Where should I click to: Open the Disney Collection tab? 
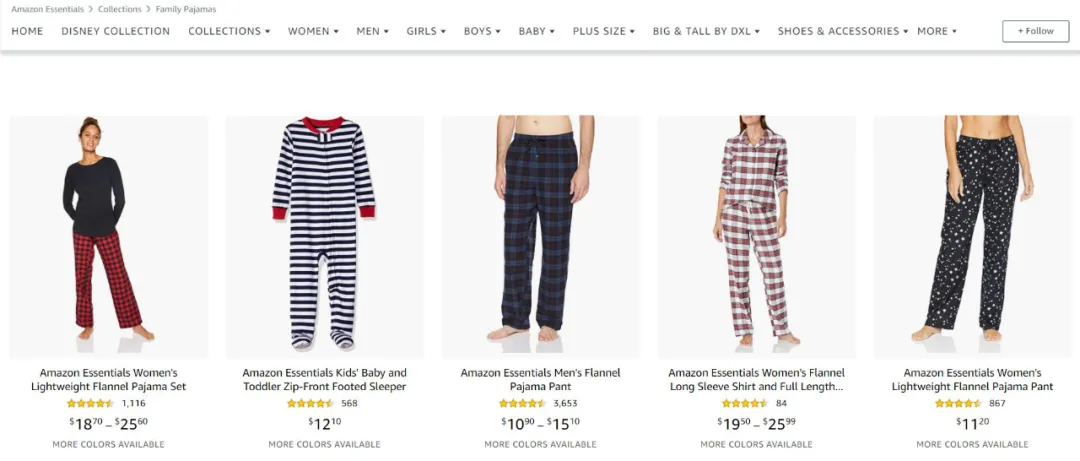coord(115,31)
